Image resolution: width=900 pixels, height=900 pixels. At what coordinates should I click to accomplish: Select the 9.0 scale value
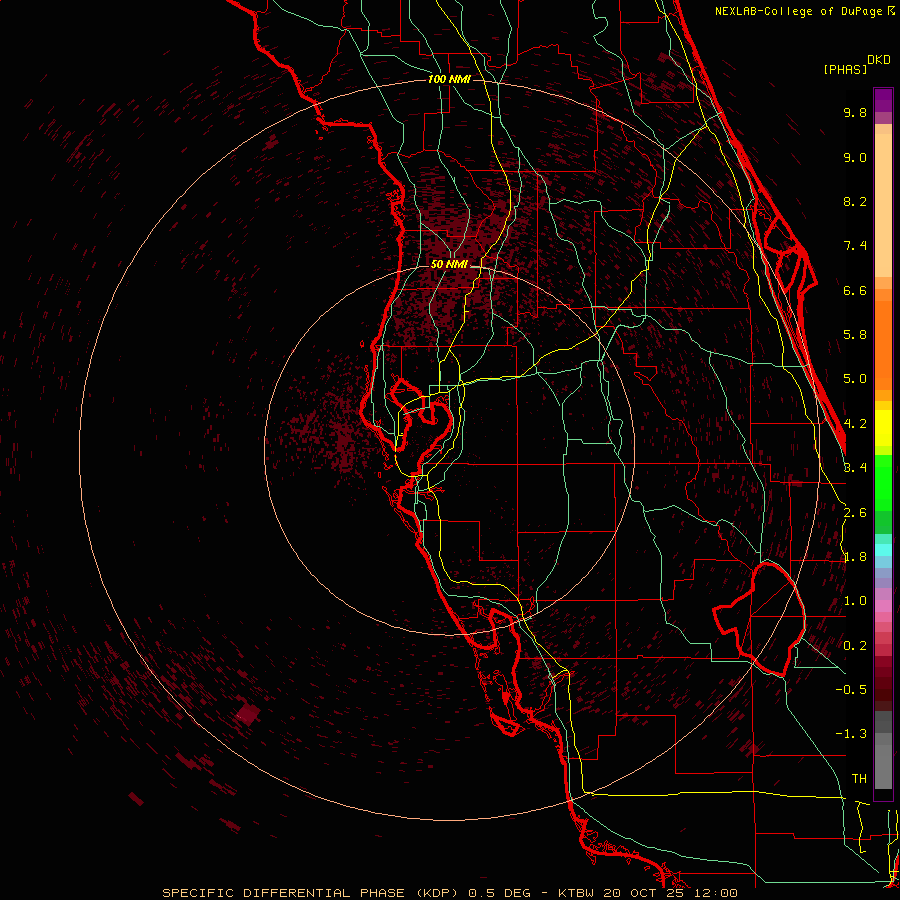point(855,158)
